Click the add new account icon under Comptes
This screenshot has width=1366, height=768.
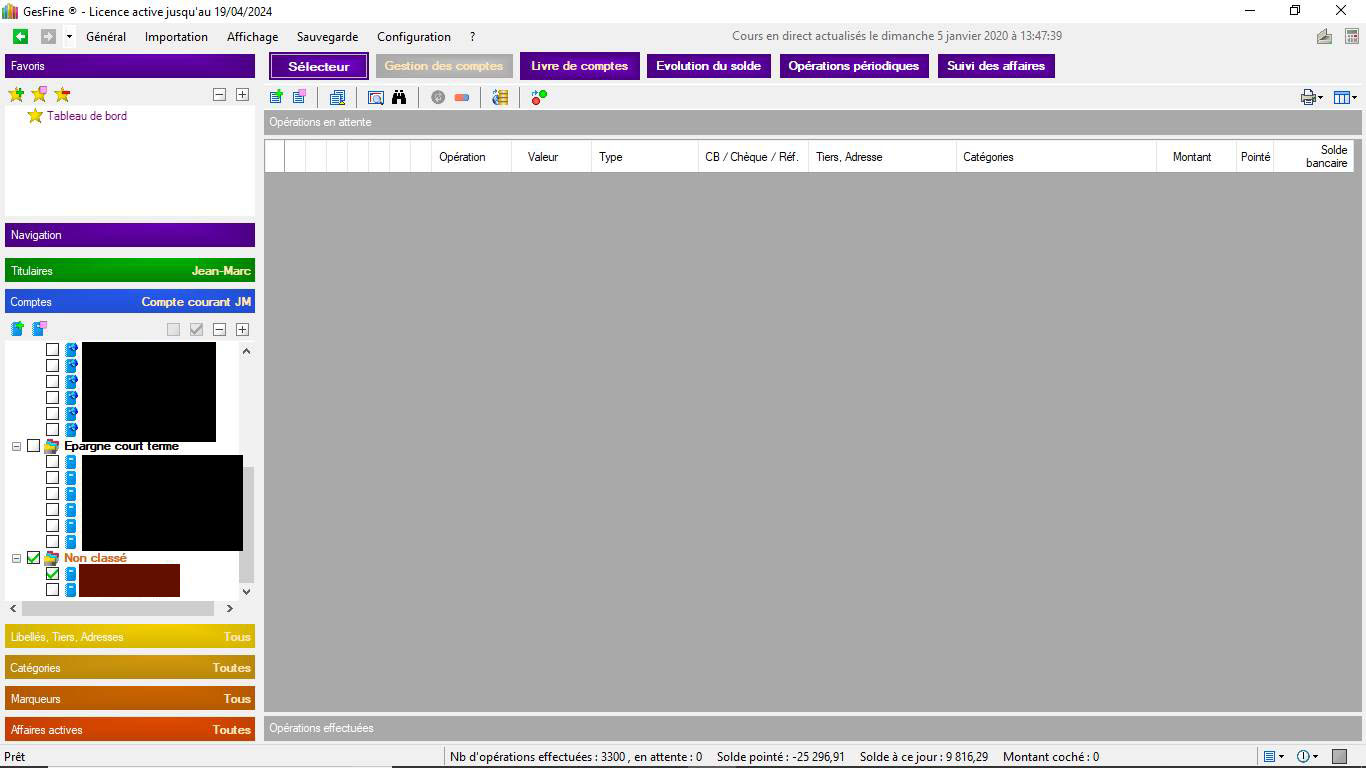click(x=17, y=329)
